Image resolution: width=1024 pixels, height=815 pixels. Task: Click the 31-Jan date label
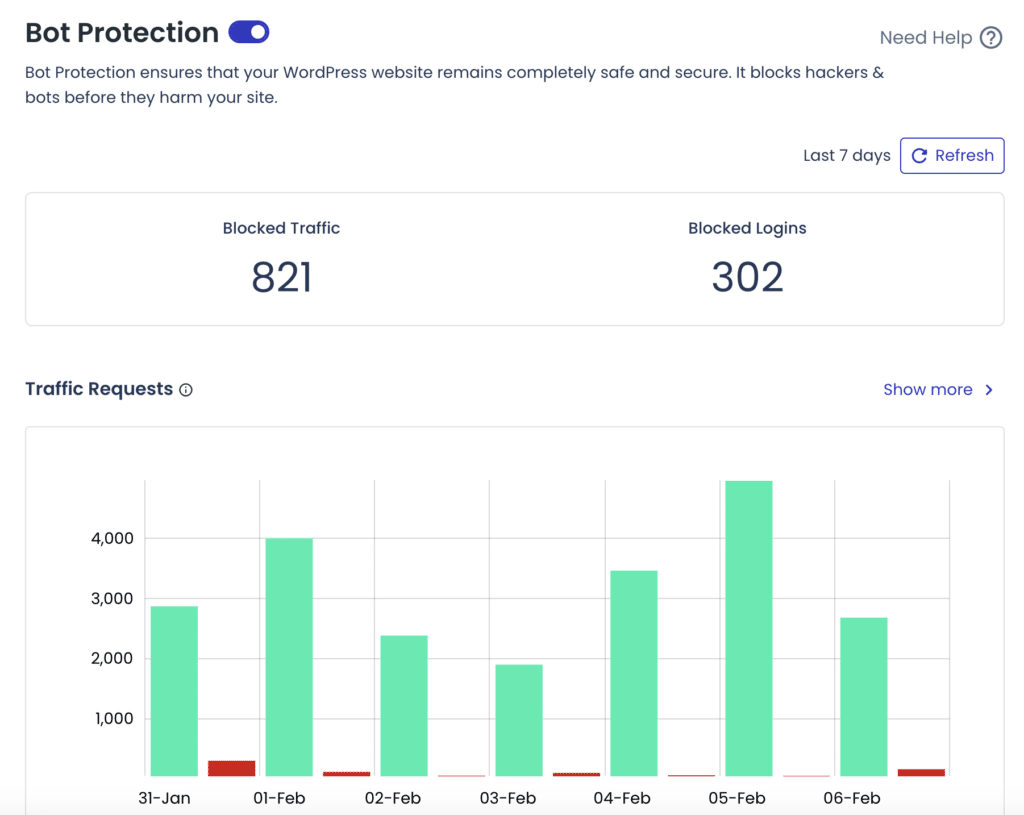[x=165, y=798]
